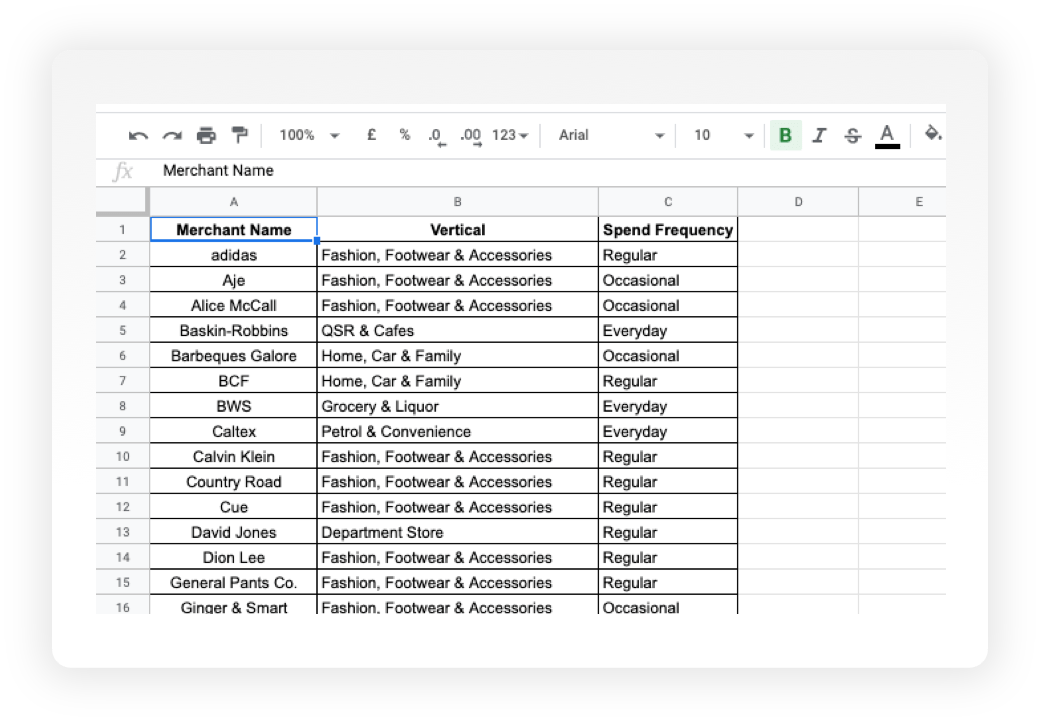Toggle Italic formatting
Viewport: 1040px width, 722px height.
point(820,135)
